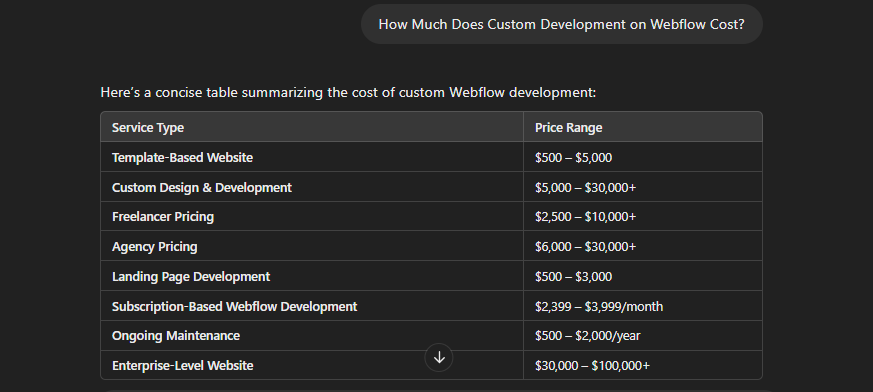Click the '$6,000 – $30,000+' price cell
The image size is (873, 392).
(643, 246)
